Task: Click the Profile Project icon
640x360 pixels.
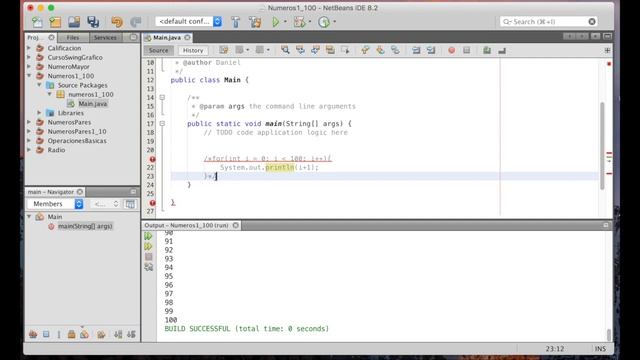Action: [324, 22]
